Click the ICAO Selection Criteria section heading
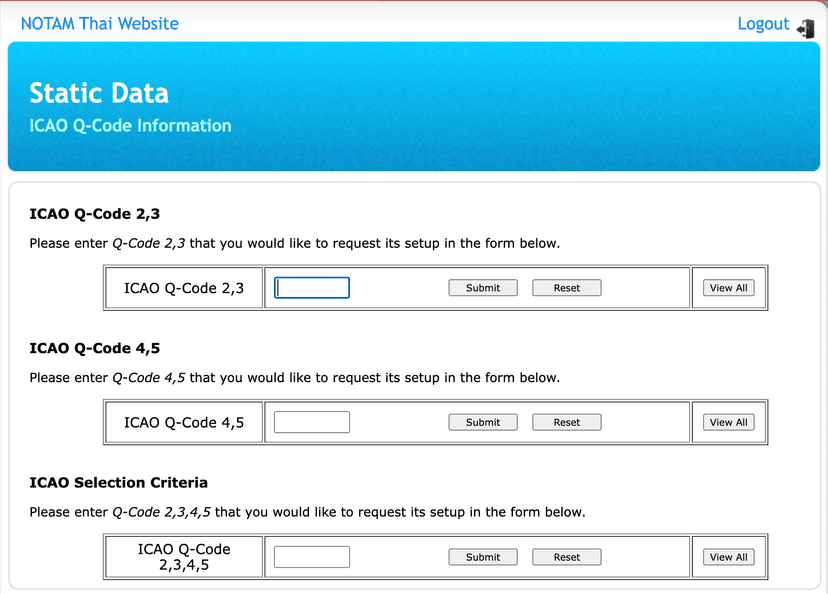This screenshot has height=594, width=828. [119, 483]
